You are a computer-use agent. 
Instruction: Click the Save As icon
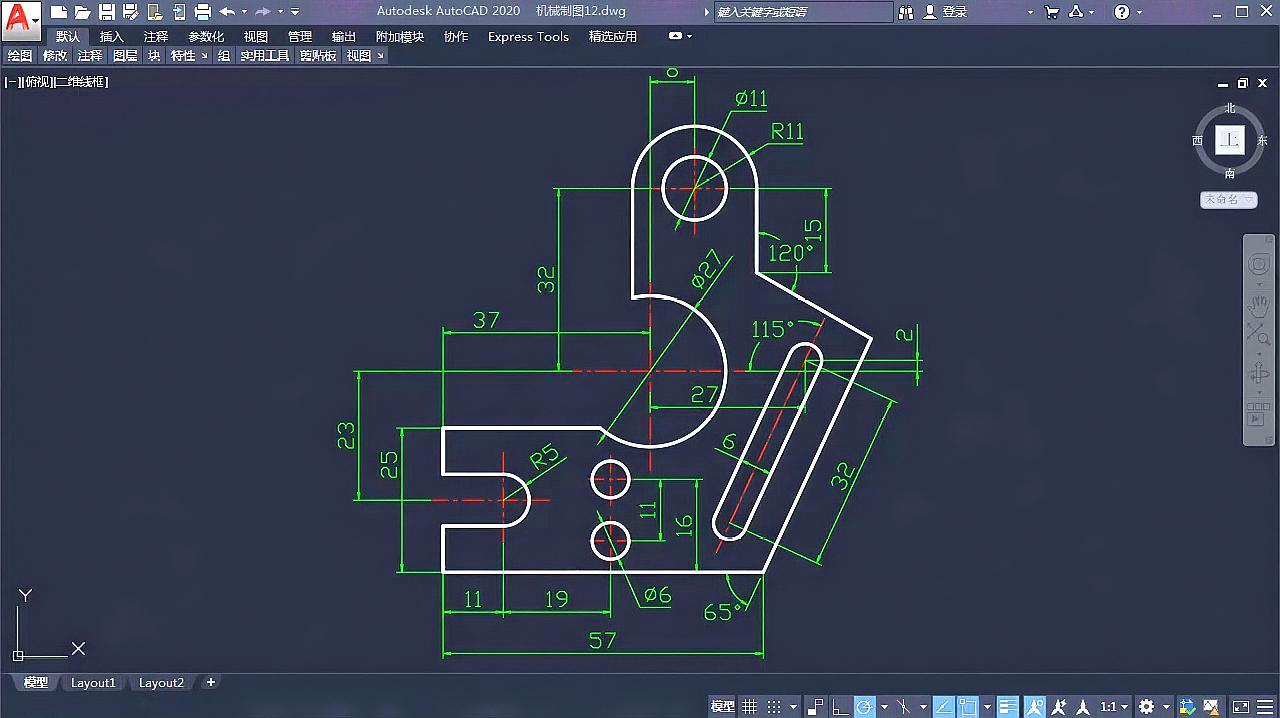pyautogui.click(x=130, y=12)
